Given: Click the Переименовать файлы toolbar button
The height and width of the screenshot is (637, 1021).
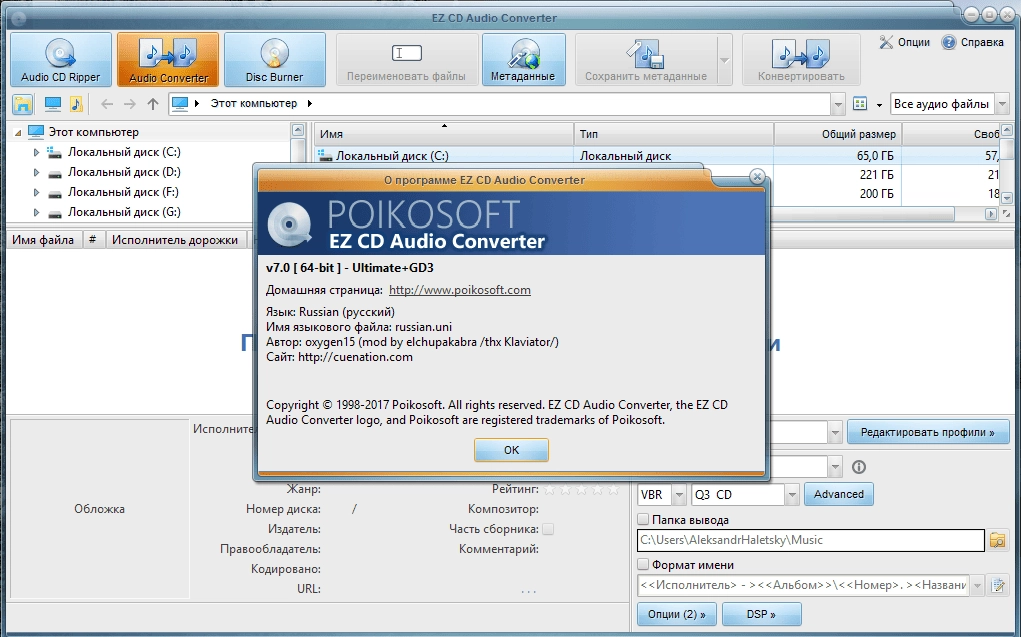Looking at the screenshot, I should (406, 59).
